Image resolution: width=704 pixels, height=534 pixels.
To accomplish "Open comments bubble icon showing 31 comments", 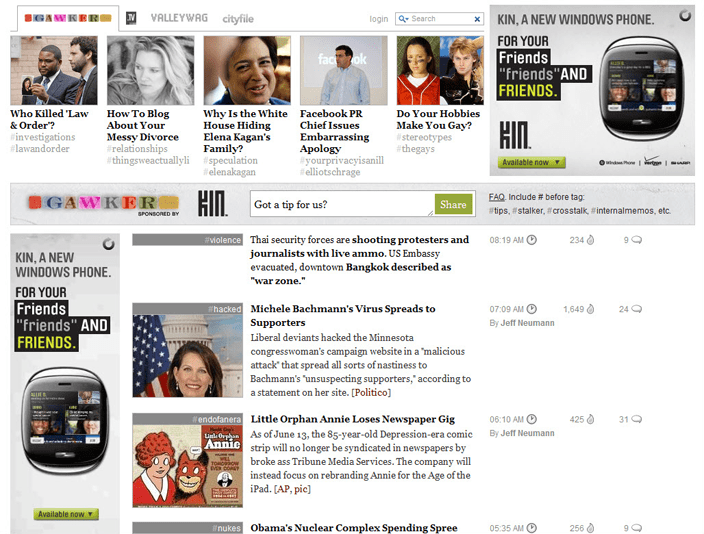I will [637, 420].
